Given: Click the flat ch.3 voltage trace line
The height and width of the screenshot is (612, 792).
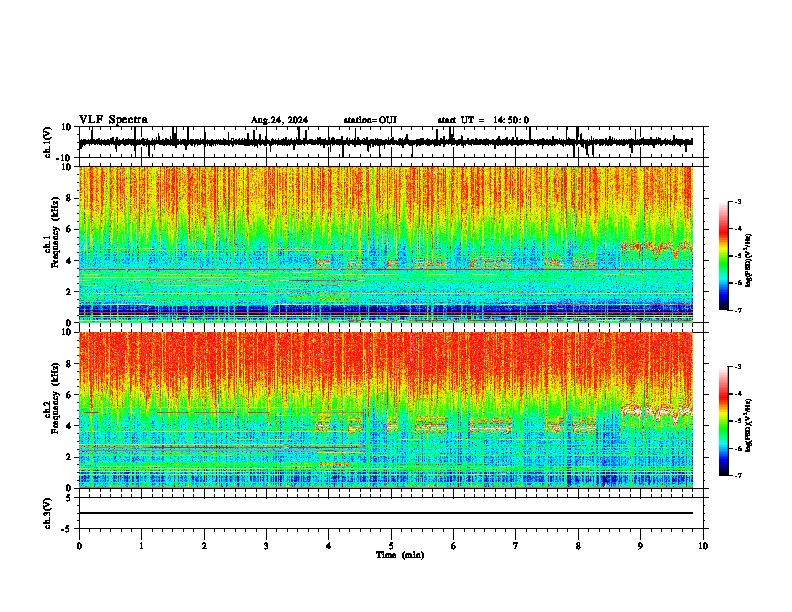Looking at the screenshot, I should click(386, 513).
